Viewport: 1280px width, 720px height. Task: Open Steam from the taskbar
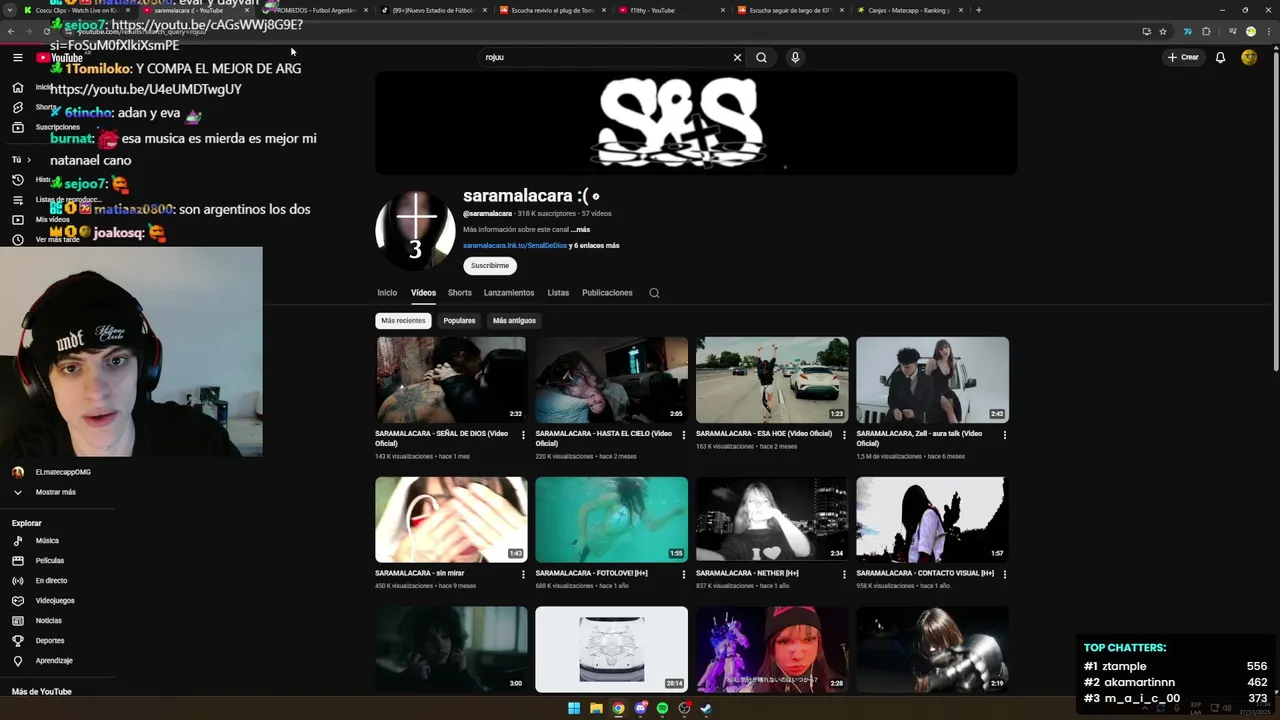coord(706,709)
